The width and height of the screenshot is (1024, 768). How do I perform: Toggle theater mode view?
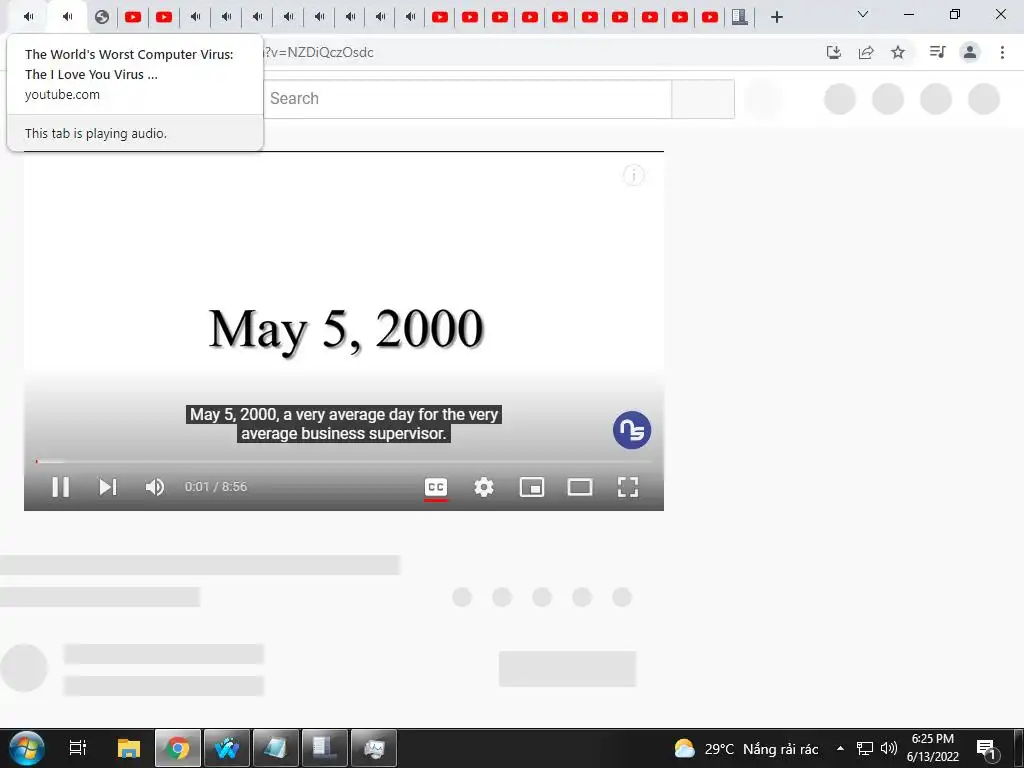coord(580,487)
